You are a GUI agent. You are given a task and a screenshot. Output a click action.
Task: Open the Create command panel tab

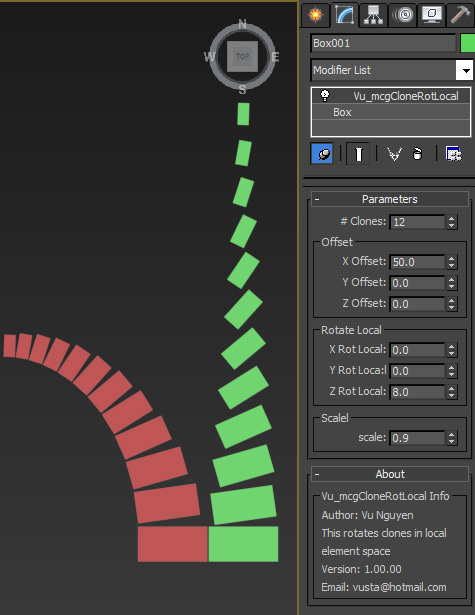click(315, 15)
